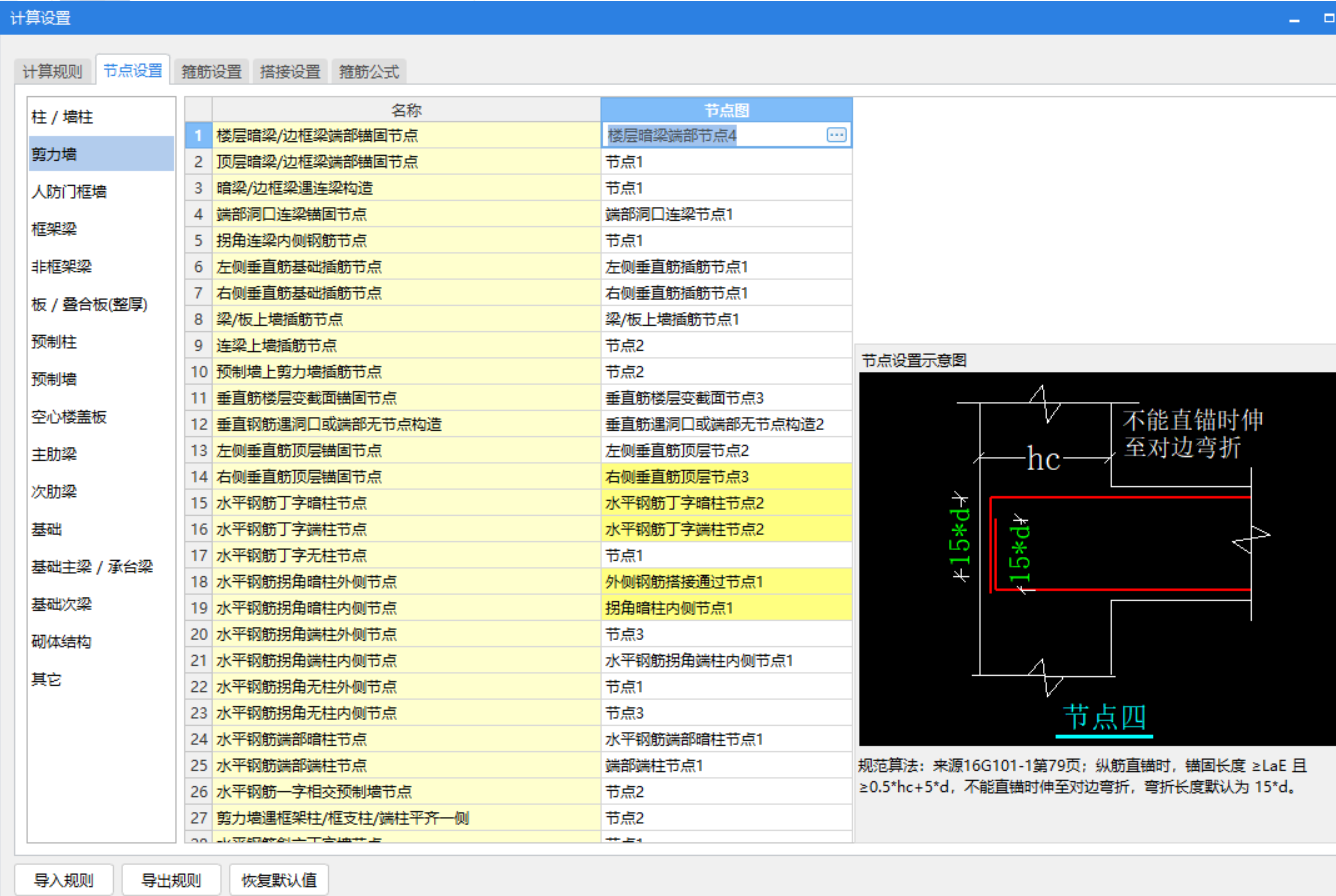Select 基础次梁 category

tap(101, 604)
